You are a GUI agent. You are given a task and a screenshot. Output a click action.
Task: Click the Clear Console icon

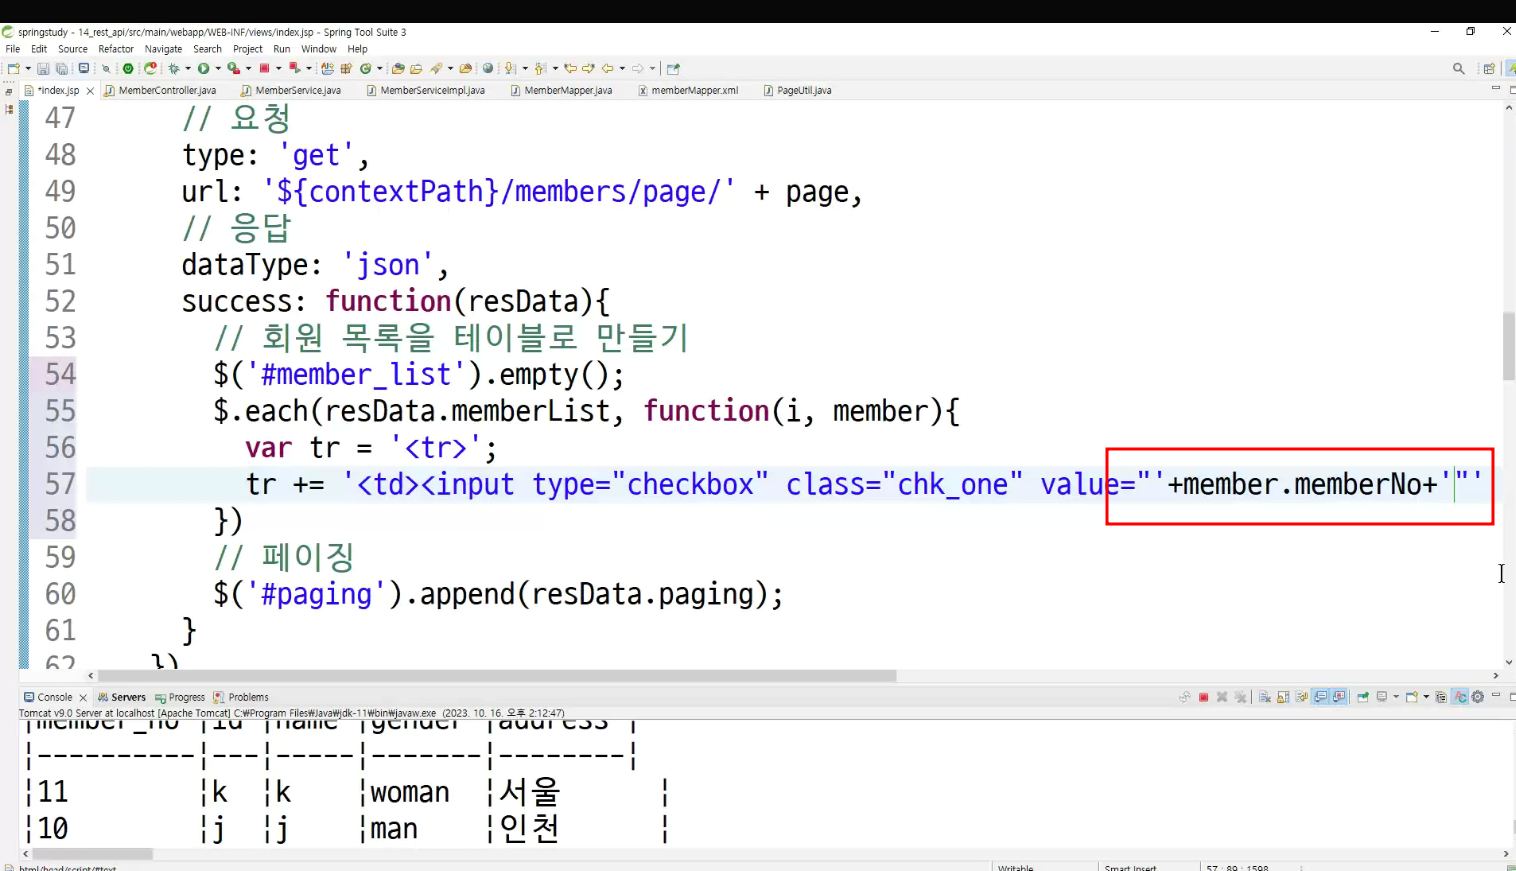click(x=1265, y=697)
